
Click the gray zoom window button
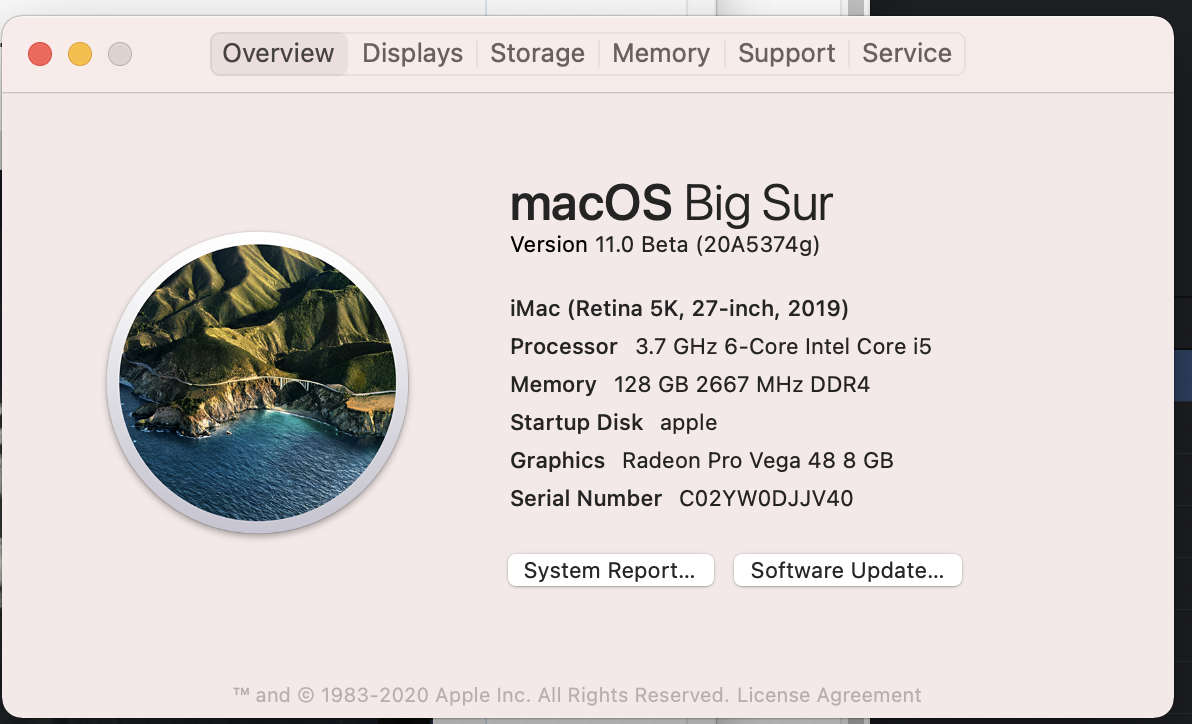pyautogui.click(x=120, y=54)
